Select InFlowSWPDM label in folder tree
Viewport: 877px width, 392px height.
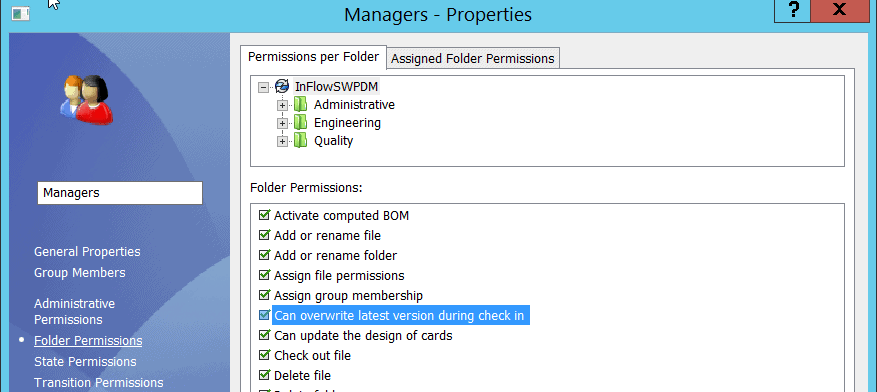click(336, 87)
